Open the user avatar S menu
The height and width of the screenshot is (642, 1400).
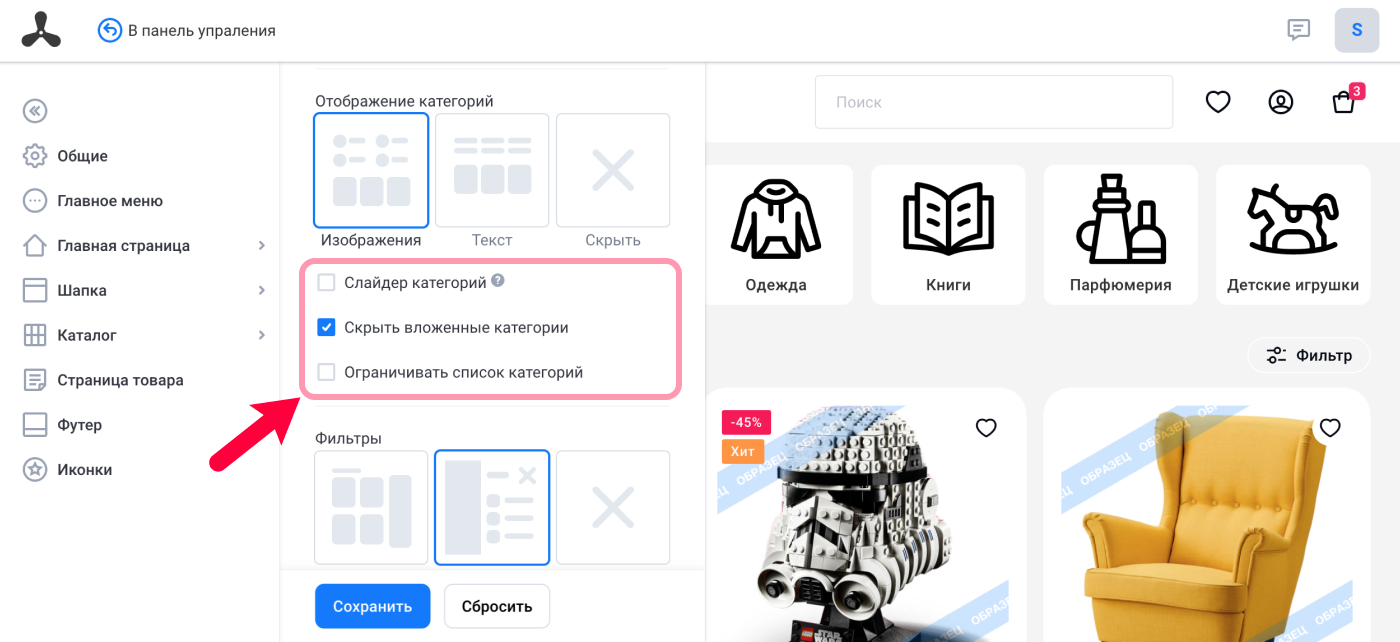(1357, 30)
